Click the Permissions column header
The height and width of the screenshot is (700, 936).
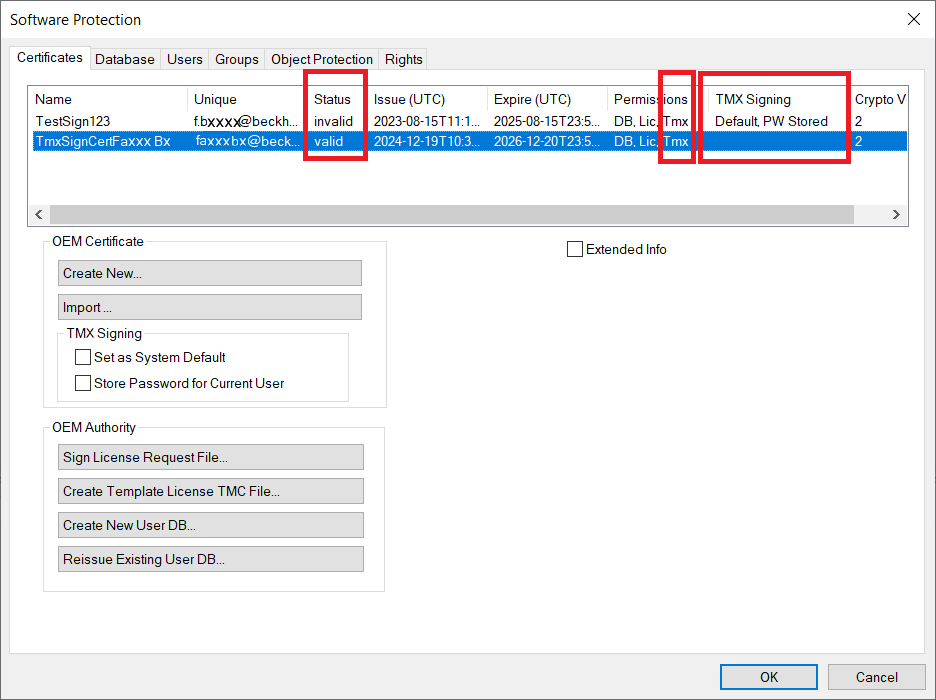(658, 99)
